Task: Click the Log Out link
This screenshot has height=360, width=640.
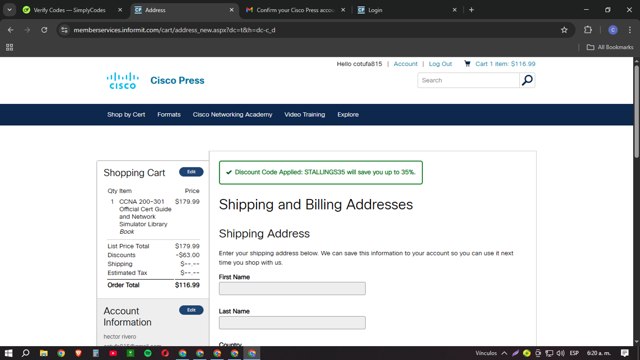Action: tap(440, 64)
